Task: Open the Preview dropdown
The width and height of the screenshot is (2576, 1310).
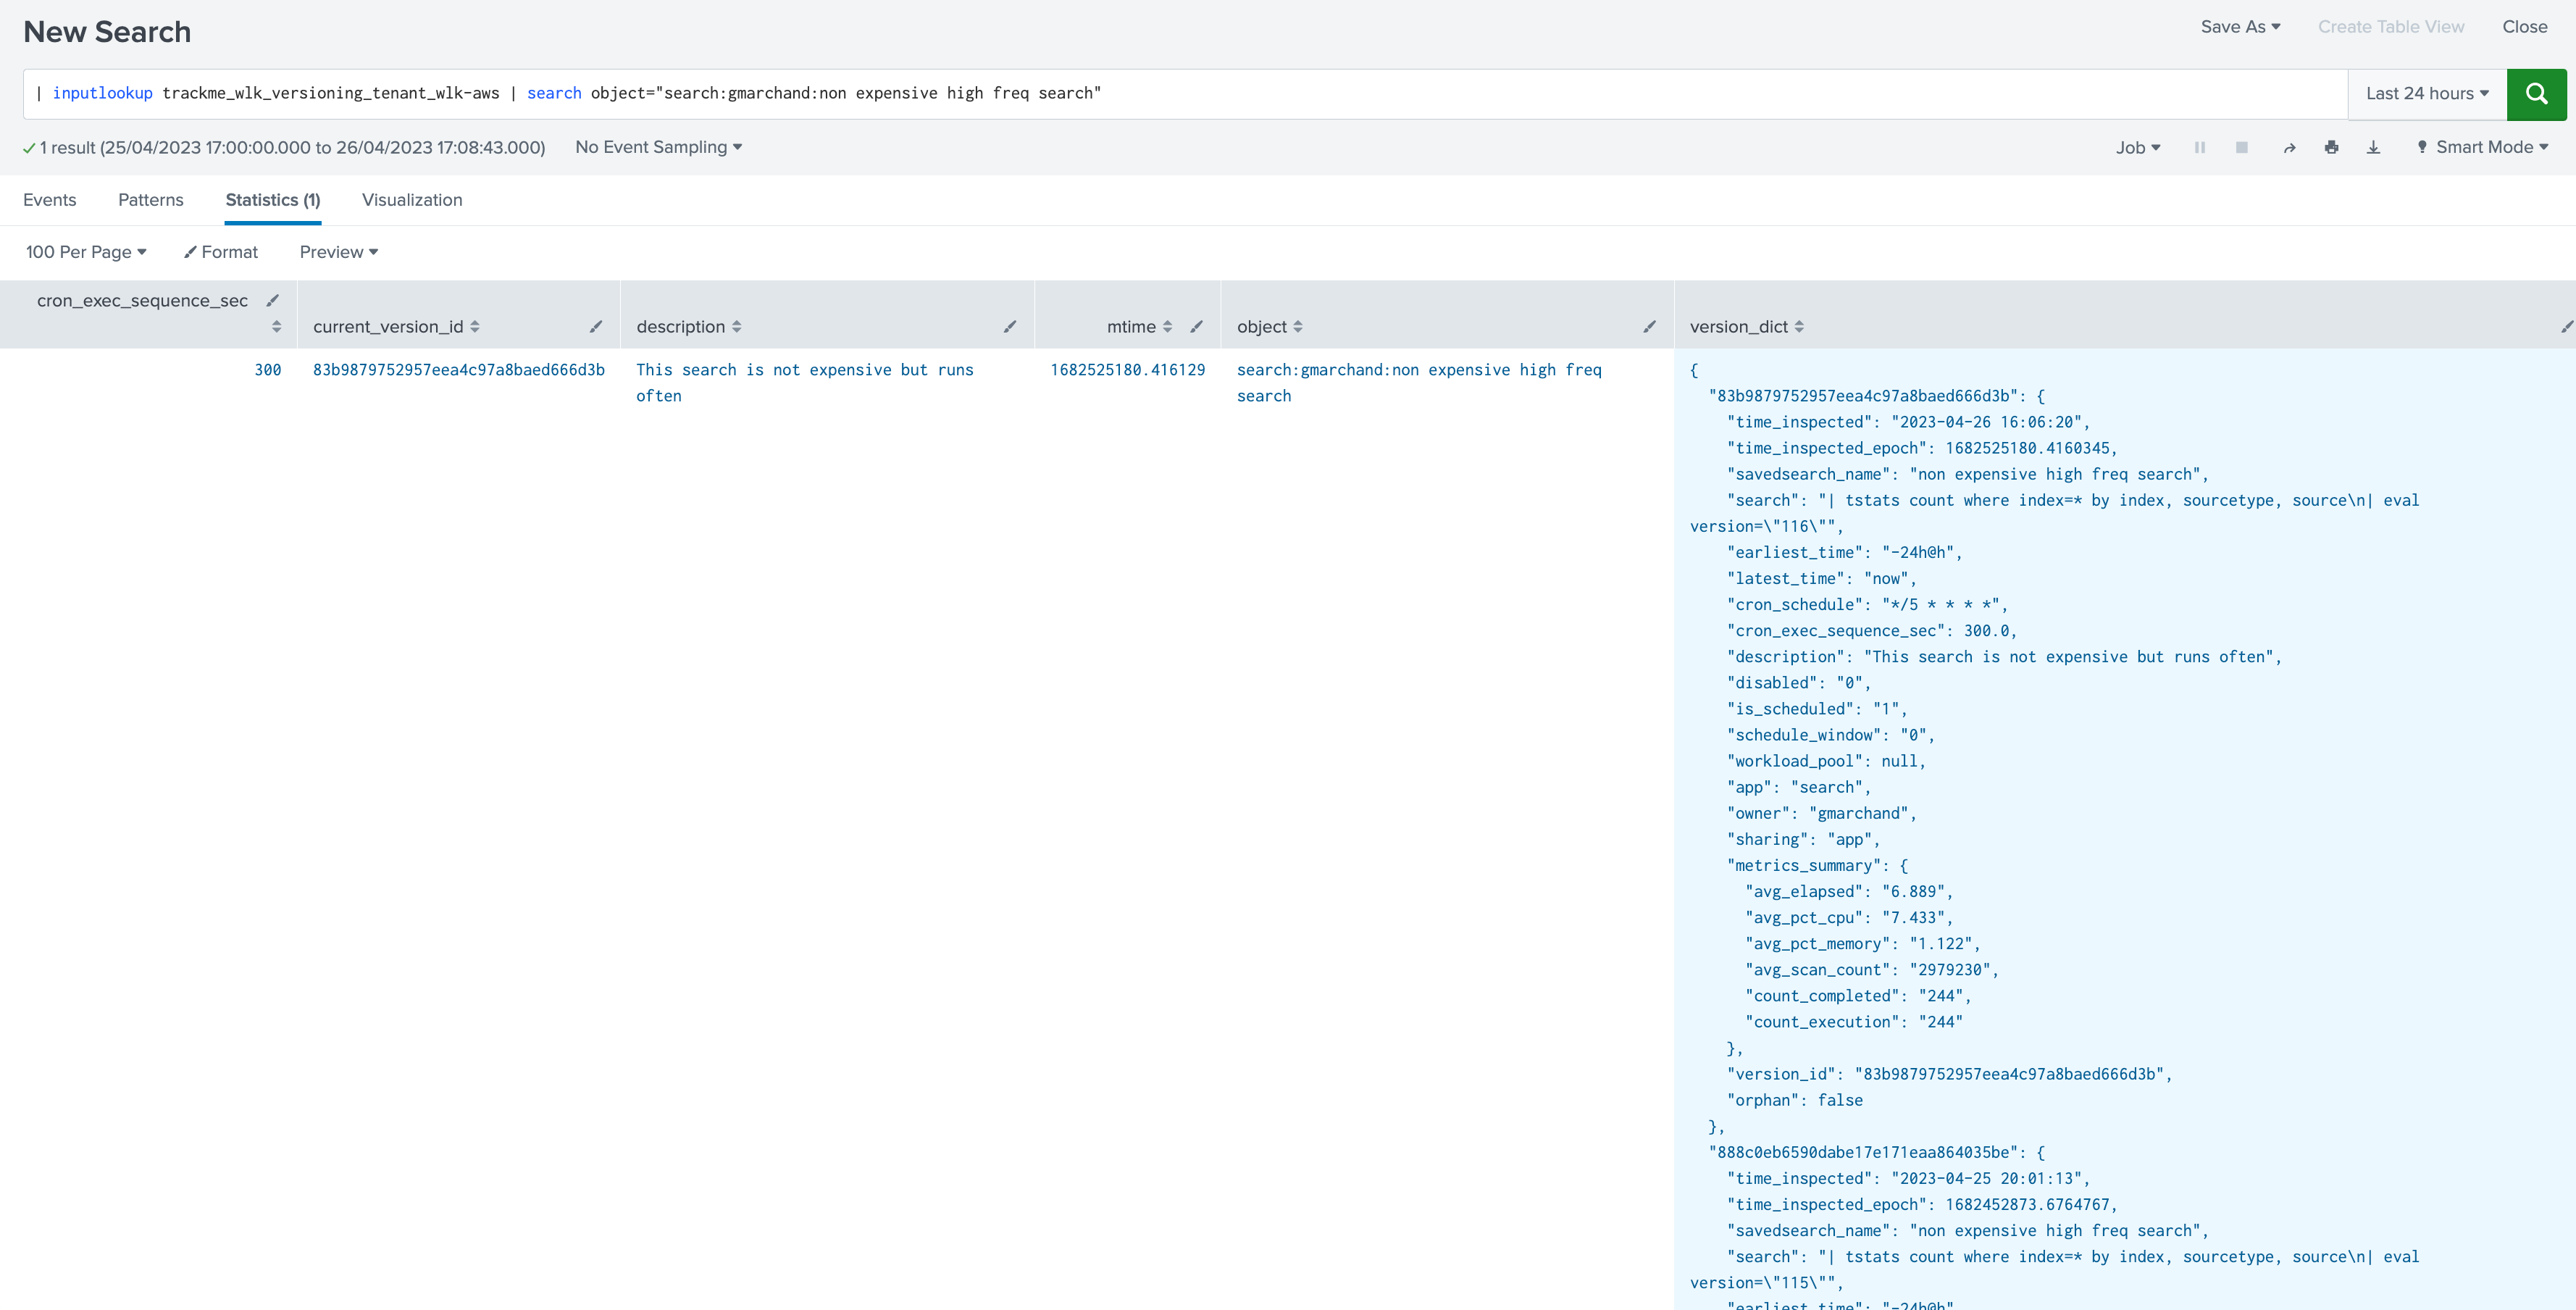Action: pyautogui.click(x=339, y=252)
